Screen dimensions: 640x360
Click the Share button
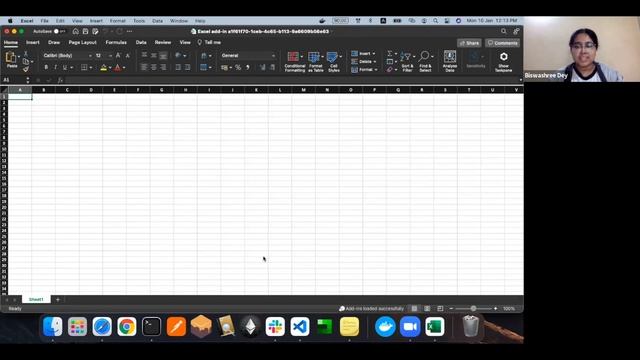(x=469, y=43)
